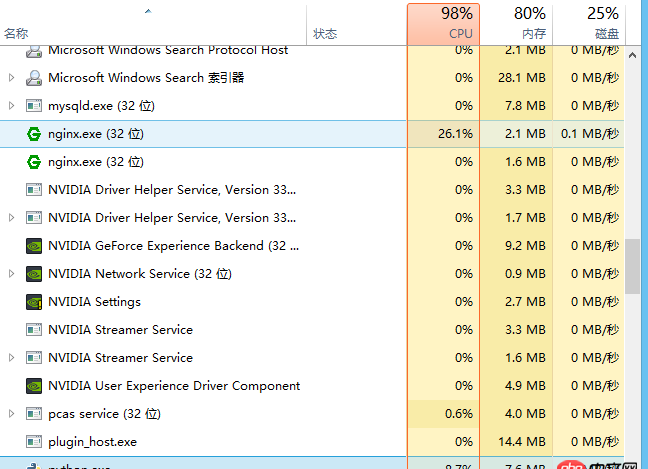The width and height of the screenshot is (648, 469).
Task: Expand the Microsoft Windows Search 索引器 process
Action: pos(11,77)
